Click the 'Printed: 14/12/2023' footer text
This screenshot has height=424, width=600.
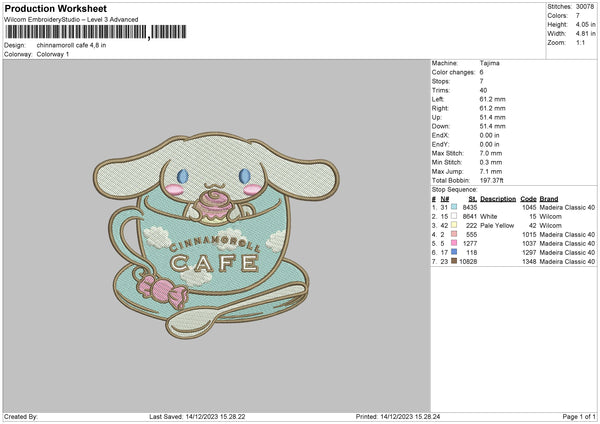pyautogui.click(x=398, y=416)
